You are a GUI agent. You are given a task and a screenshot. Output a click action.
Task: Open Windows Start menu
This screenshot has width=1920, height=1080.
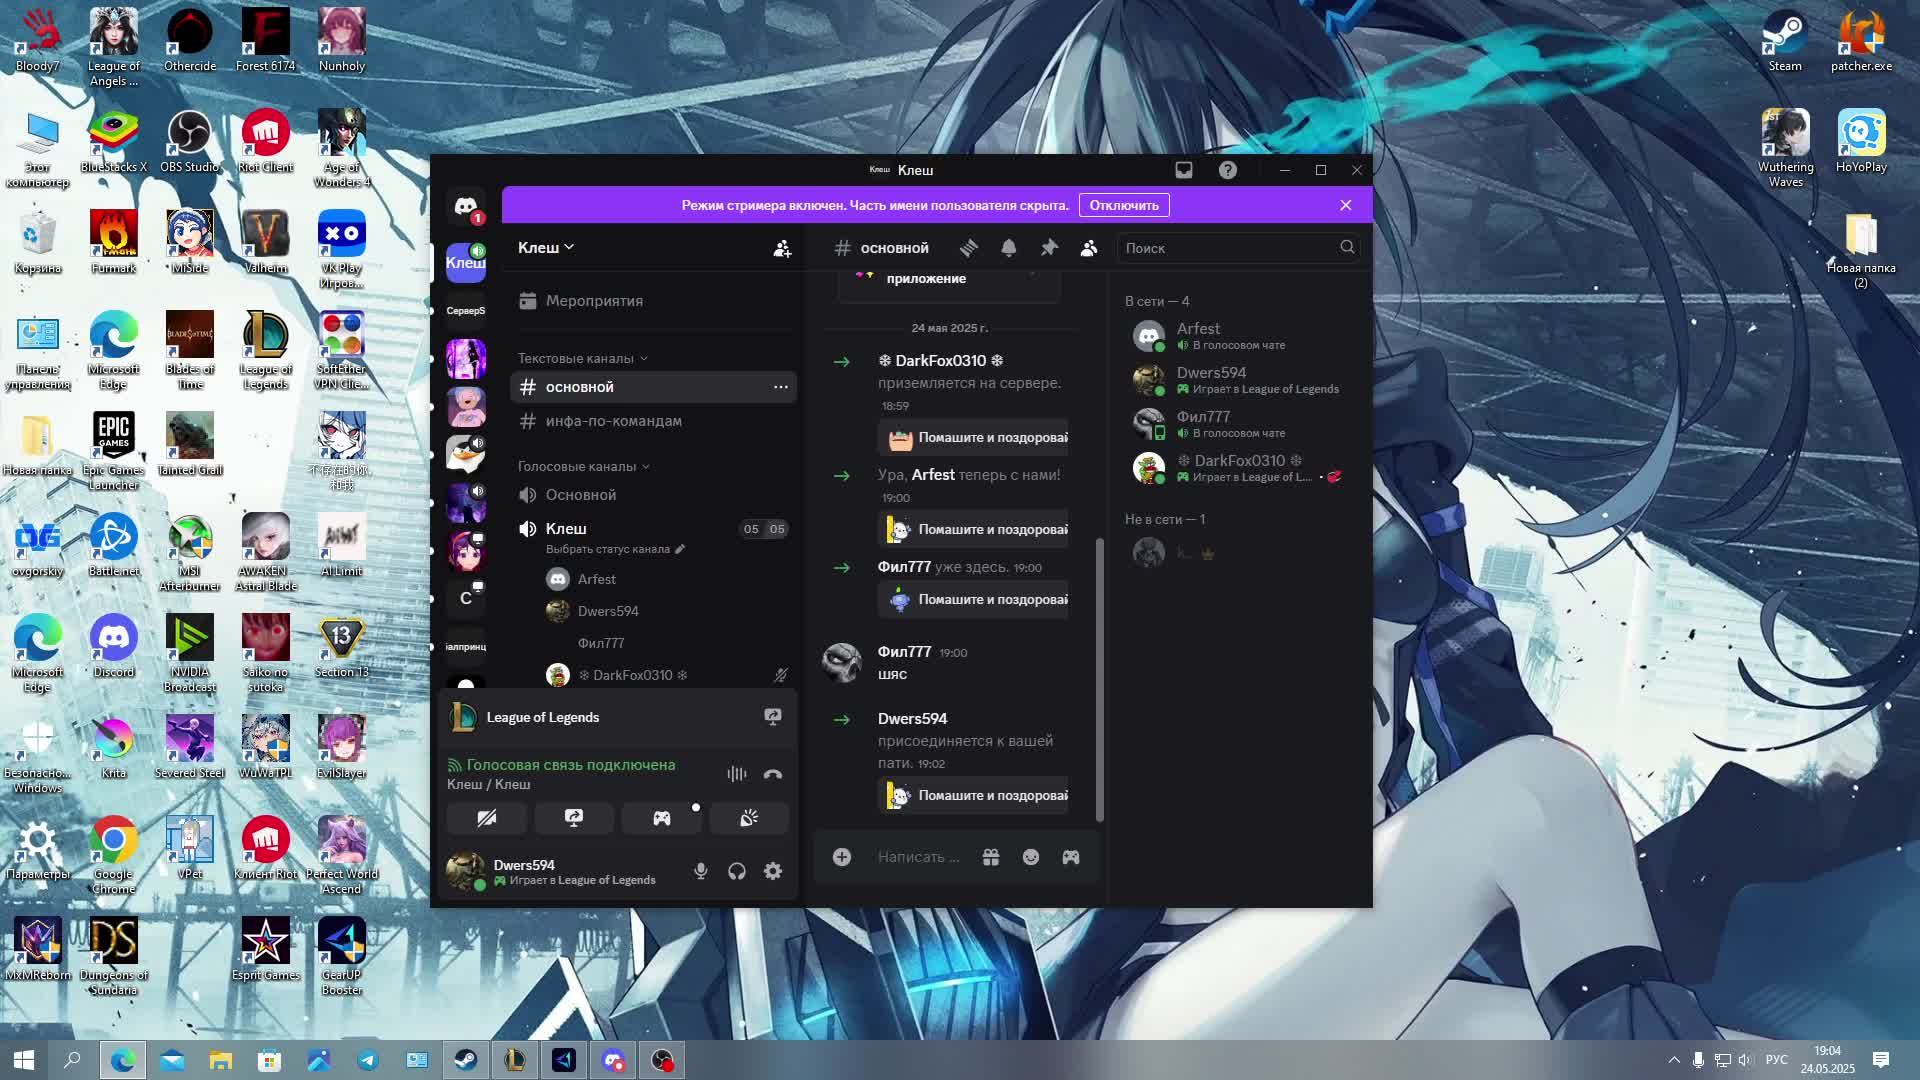tap(24, 1060)
